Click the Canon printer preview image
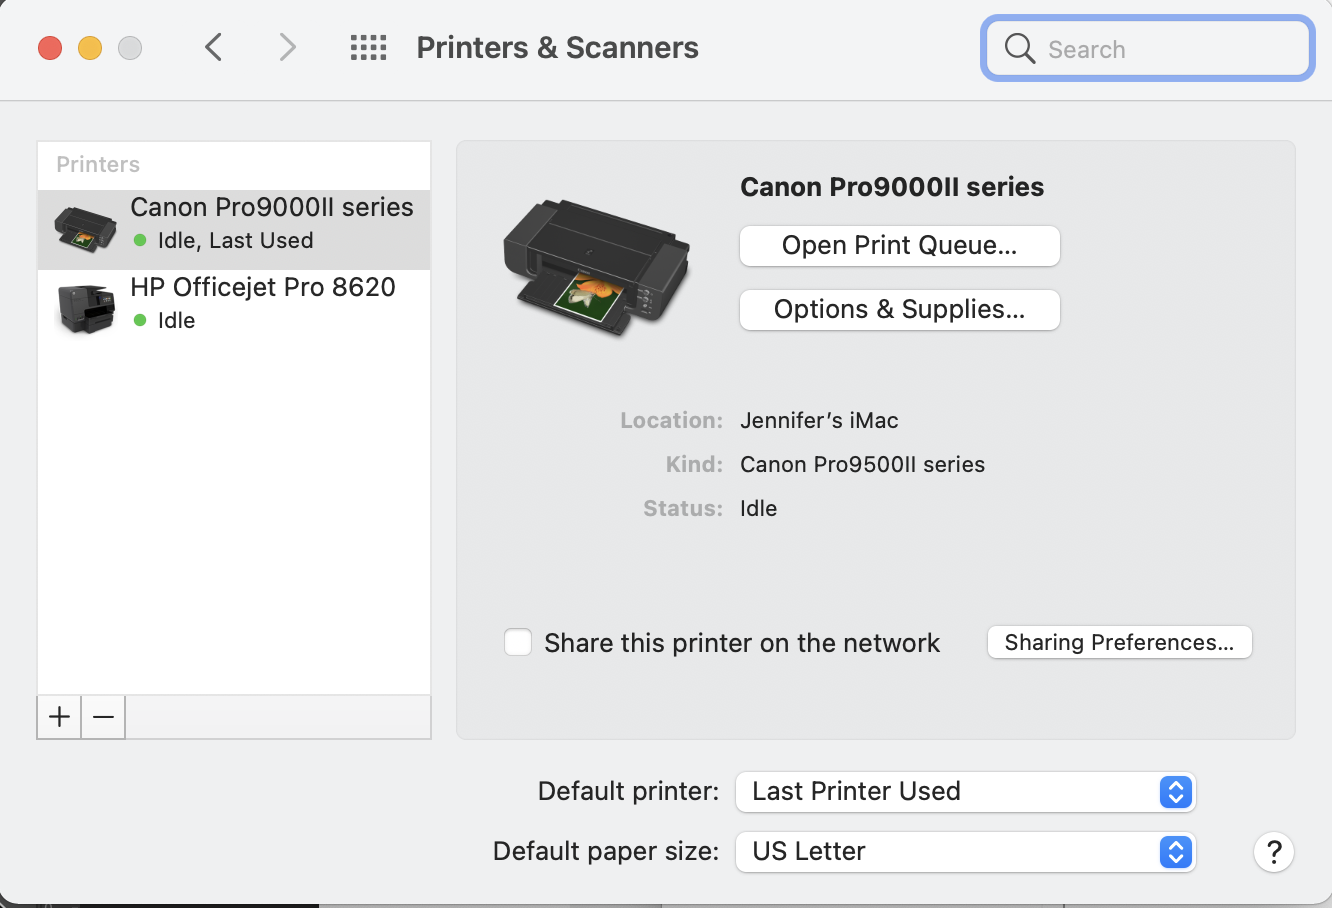This screenshot has height=908, width=1332. [x=597, y=267]
